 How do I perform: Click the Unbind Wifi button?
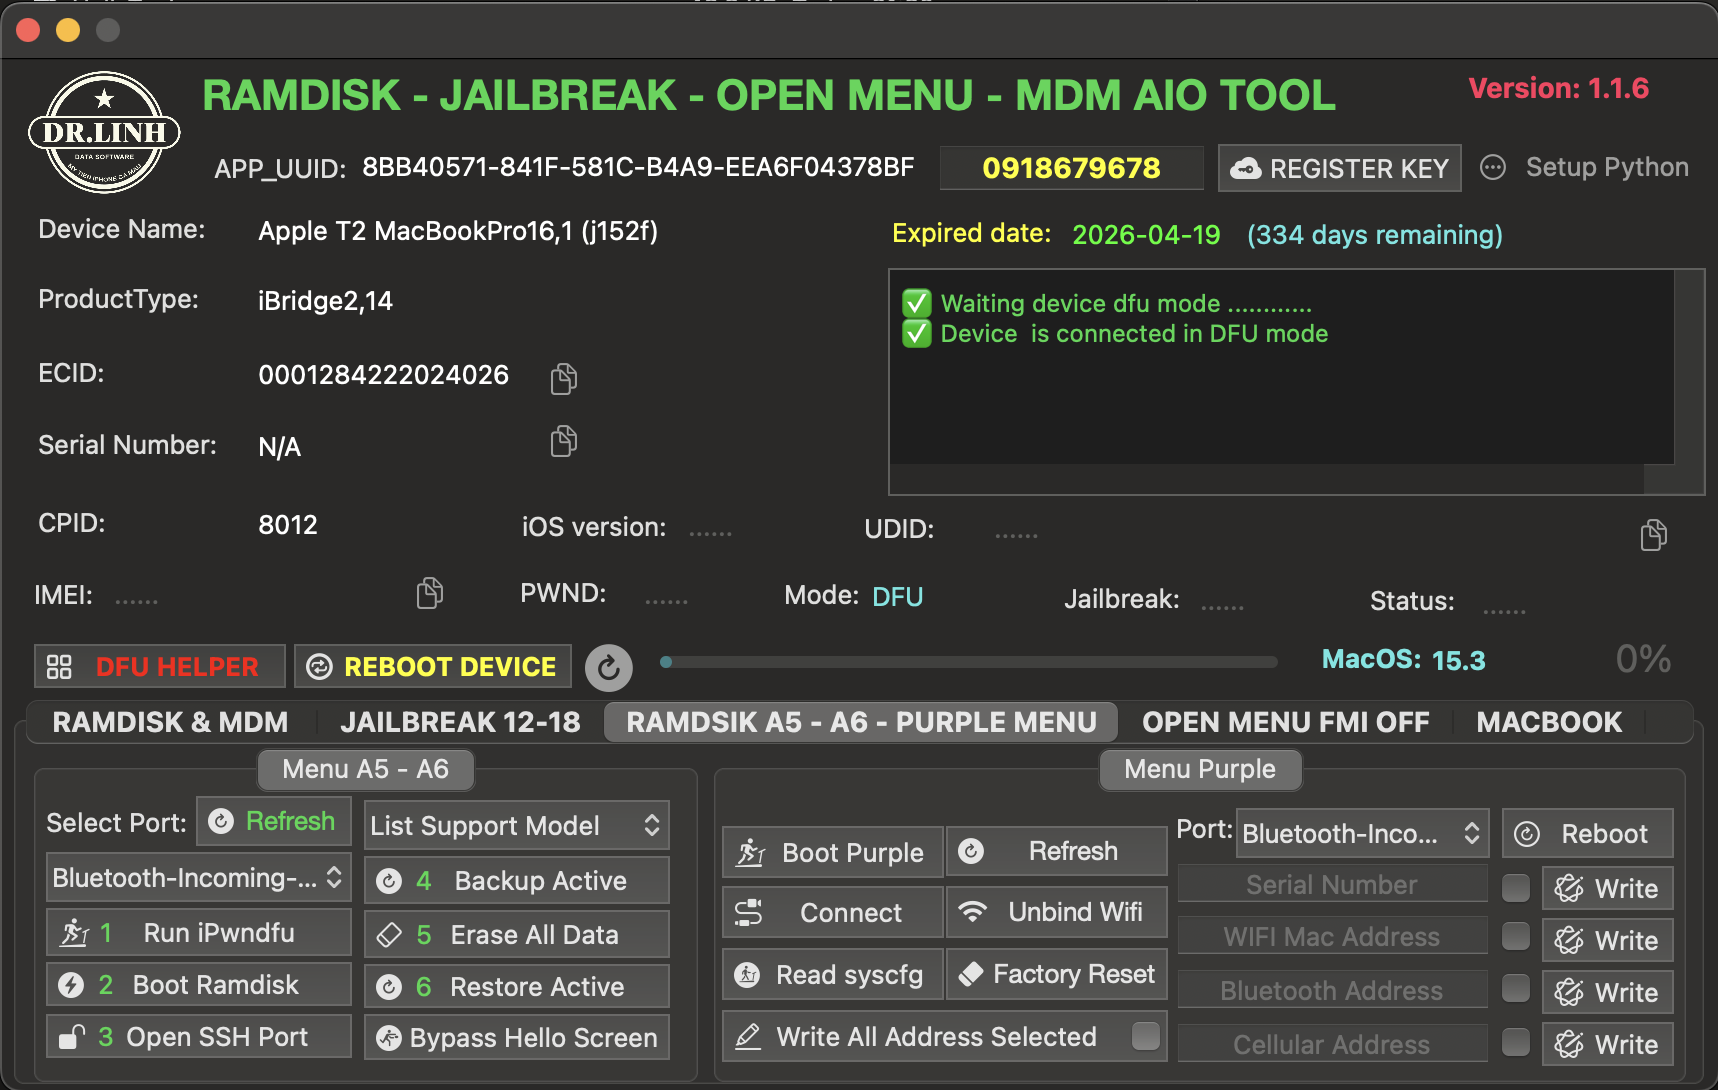[1056, 912]
